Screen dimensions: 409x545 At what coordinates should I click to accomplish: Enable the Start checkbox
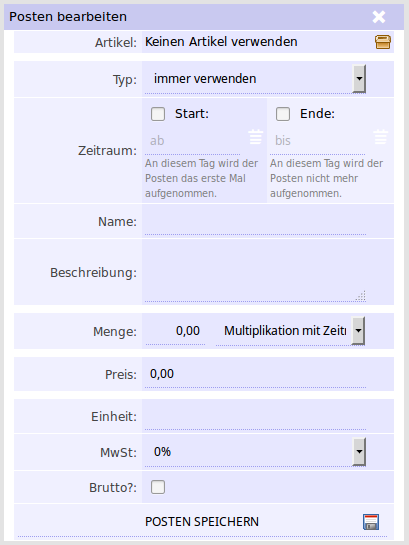coord(158,114)
